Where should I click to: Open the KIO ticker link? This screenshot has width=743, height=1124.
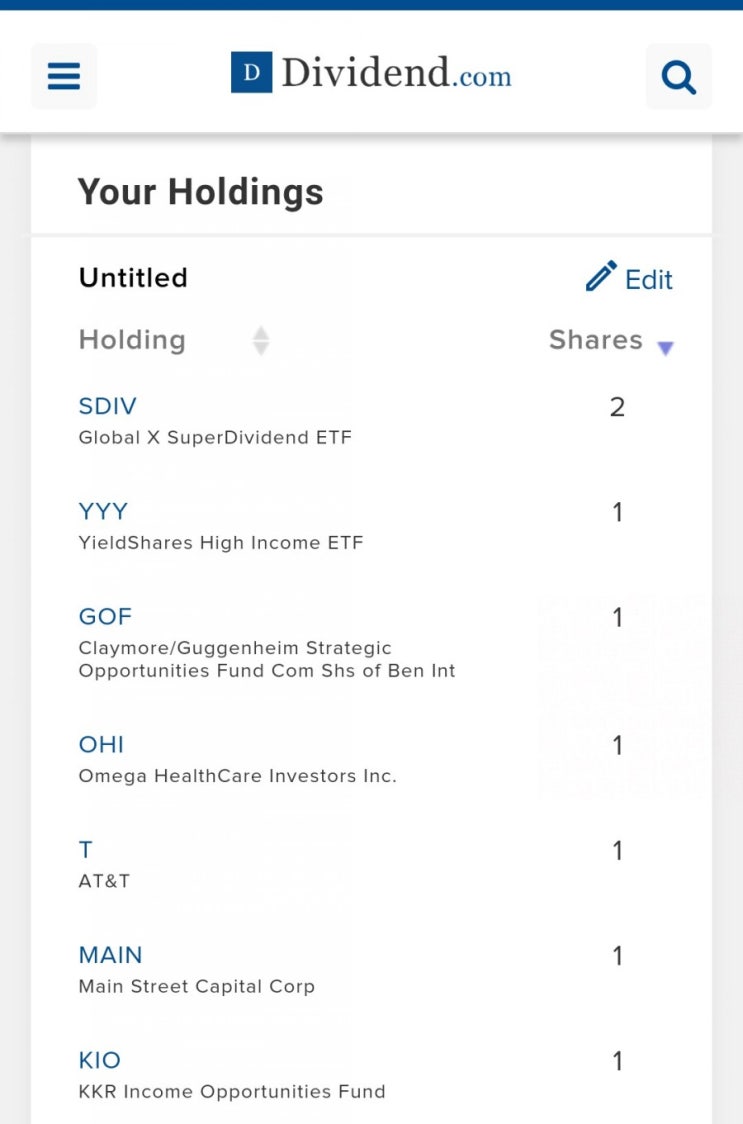pos(100,1061)
